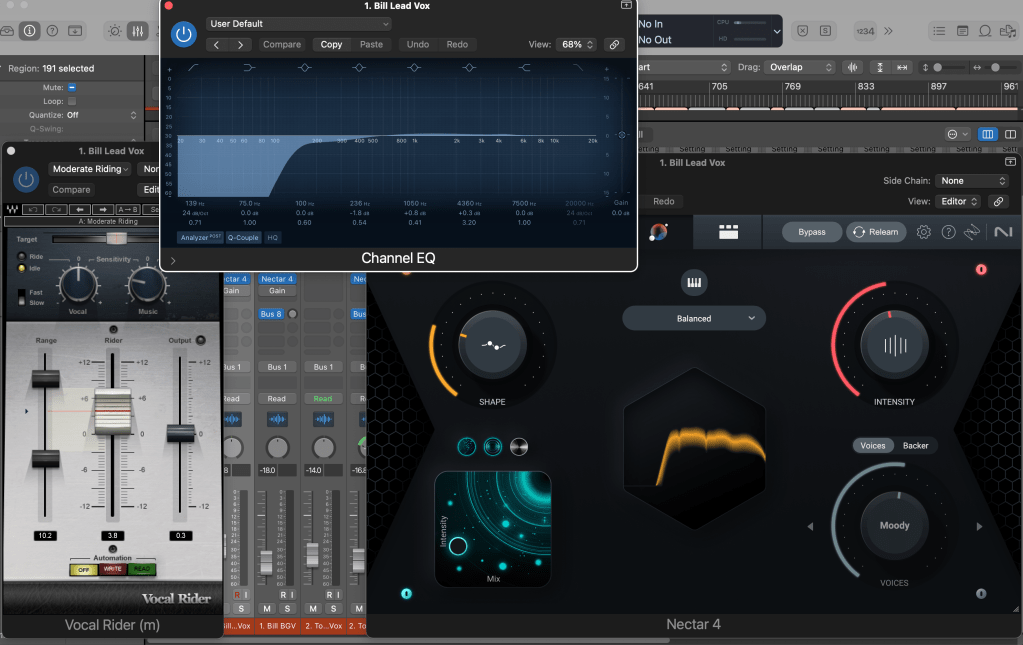Viewport: 1023px width, 645px height.
Task: Enable the Loop checkbox in Region inspector
Action: [72, 101]
